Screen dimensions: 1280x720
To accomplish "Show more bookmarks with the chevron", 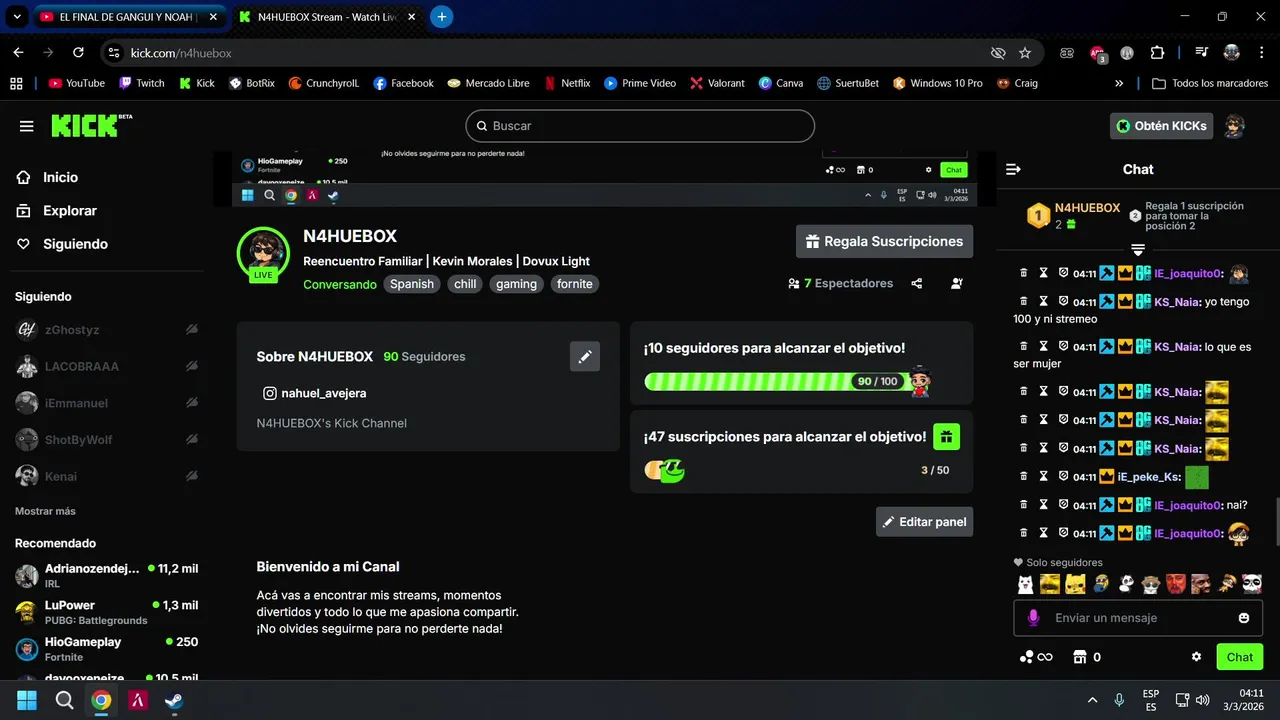I will click(1119, 83).
